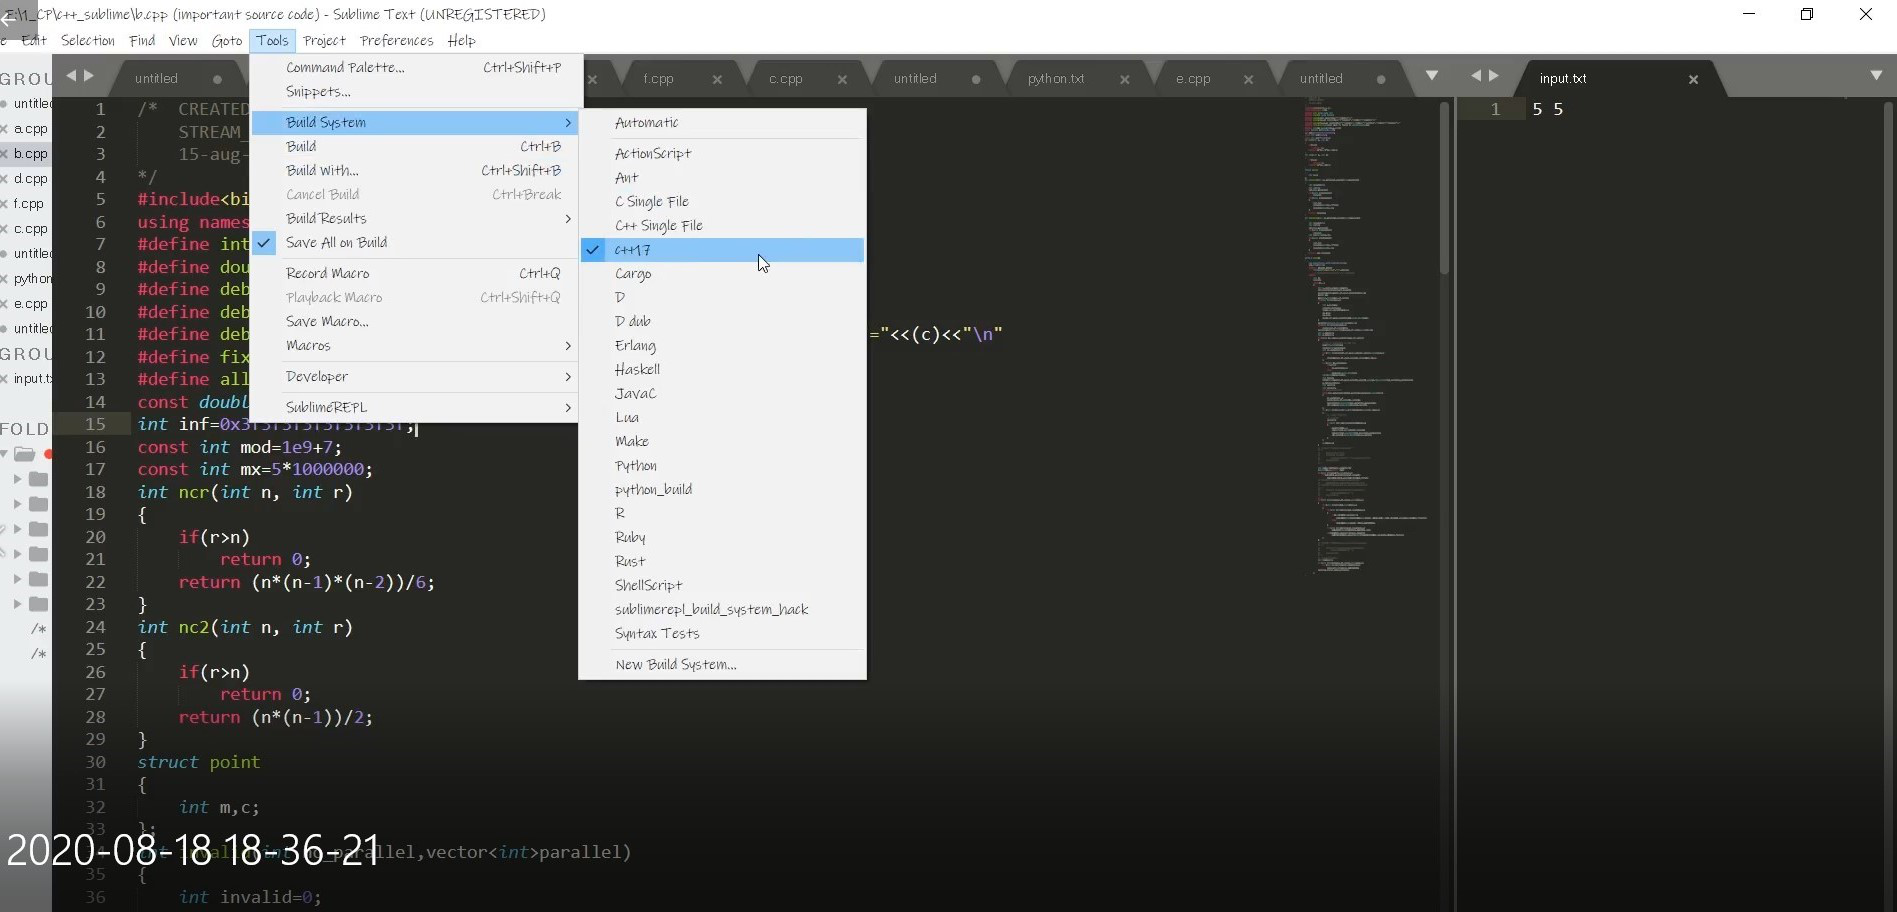Choose Lua build system
The height and width of the screenshot is (912, 1897).
click(722, 417)
